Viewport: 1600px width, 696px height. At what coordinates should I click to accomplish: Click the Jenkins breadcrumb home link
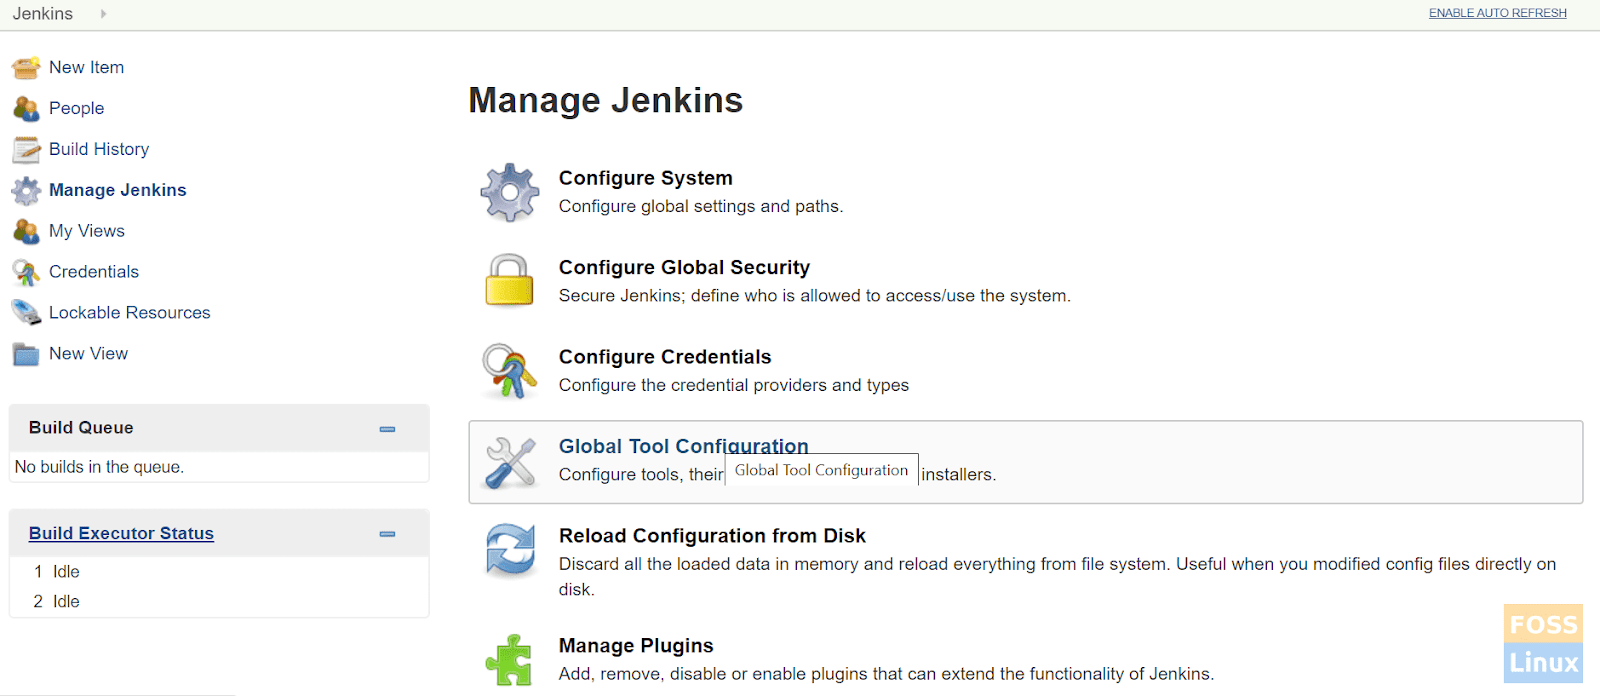43,14
